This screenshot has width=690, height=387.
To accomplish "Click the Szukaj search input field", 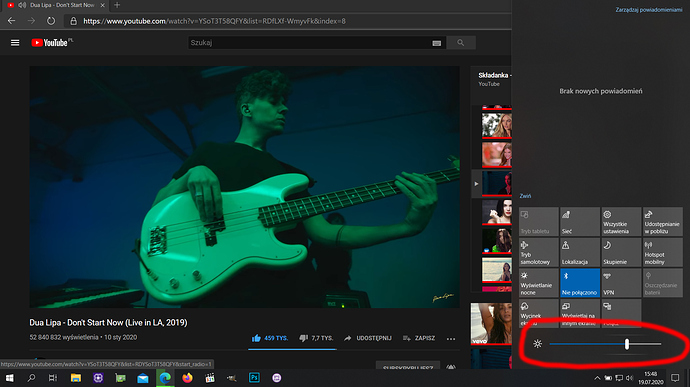I will [308, 43].
